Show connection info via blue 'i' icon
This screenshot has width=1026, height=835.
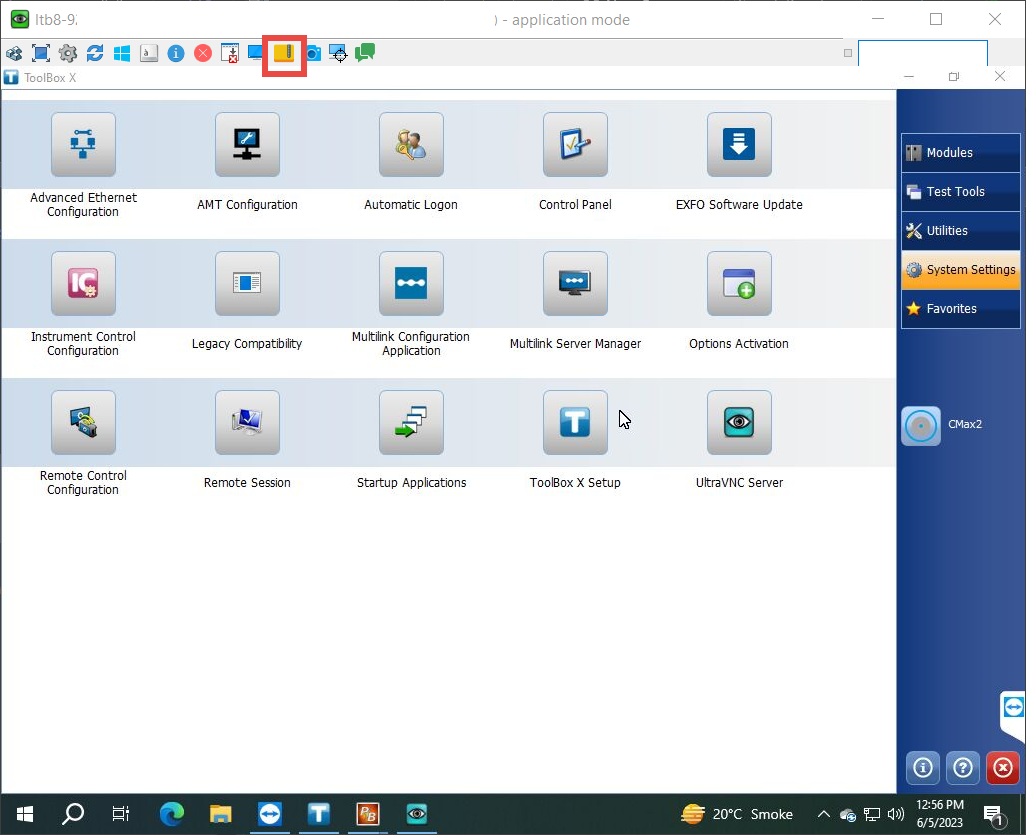[176, 53]
